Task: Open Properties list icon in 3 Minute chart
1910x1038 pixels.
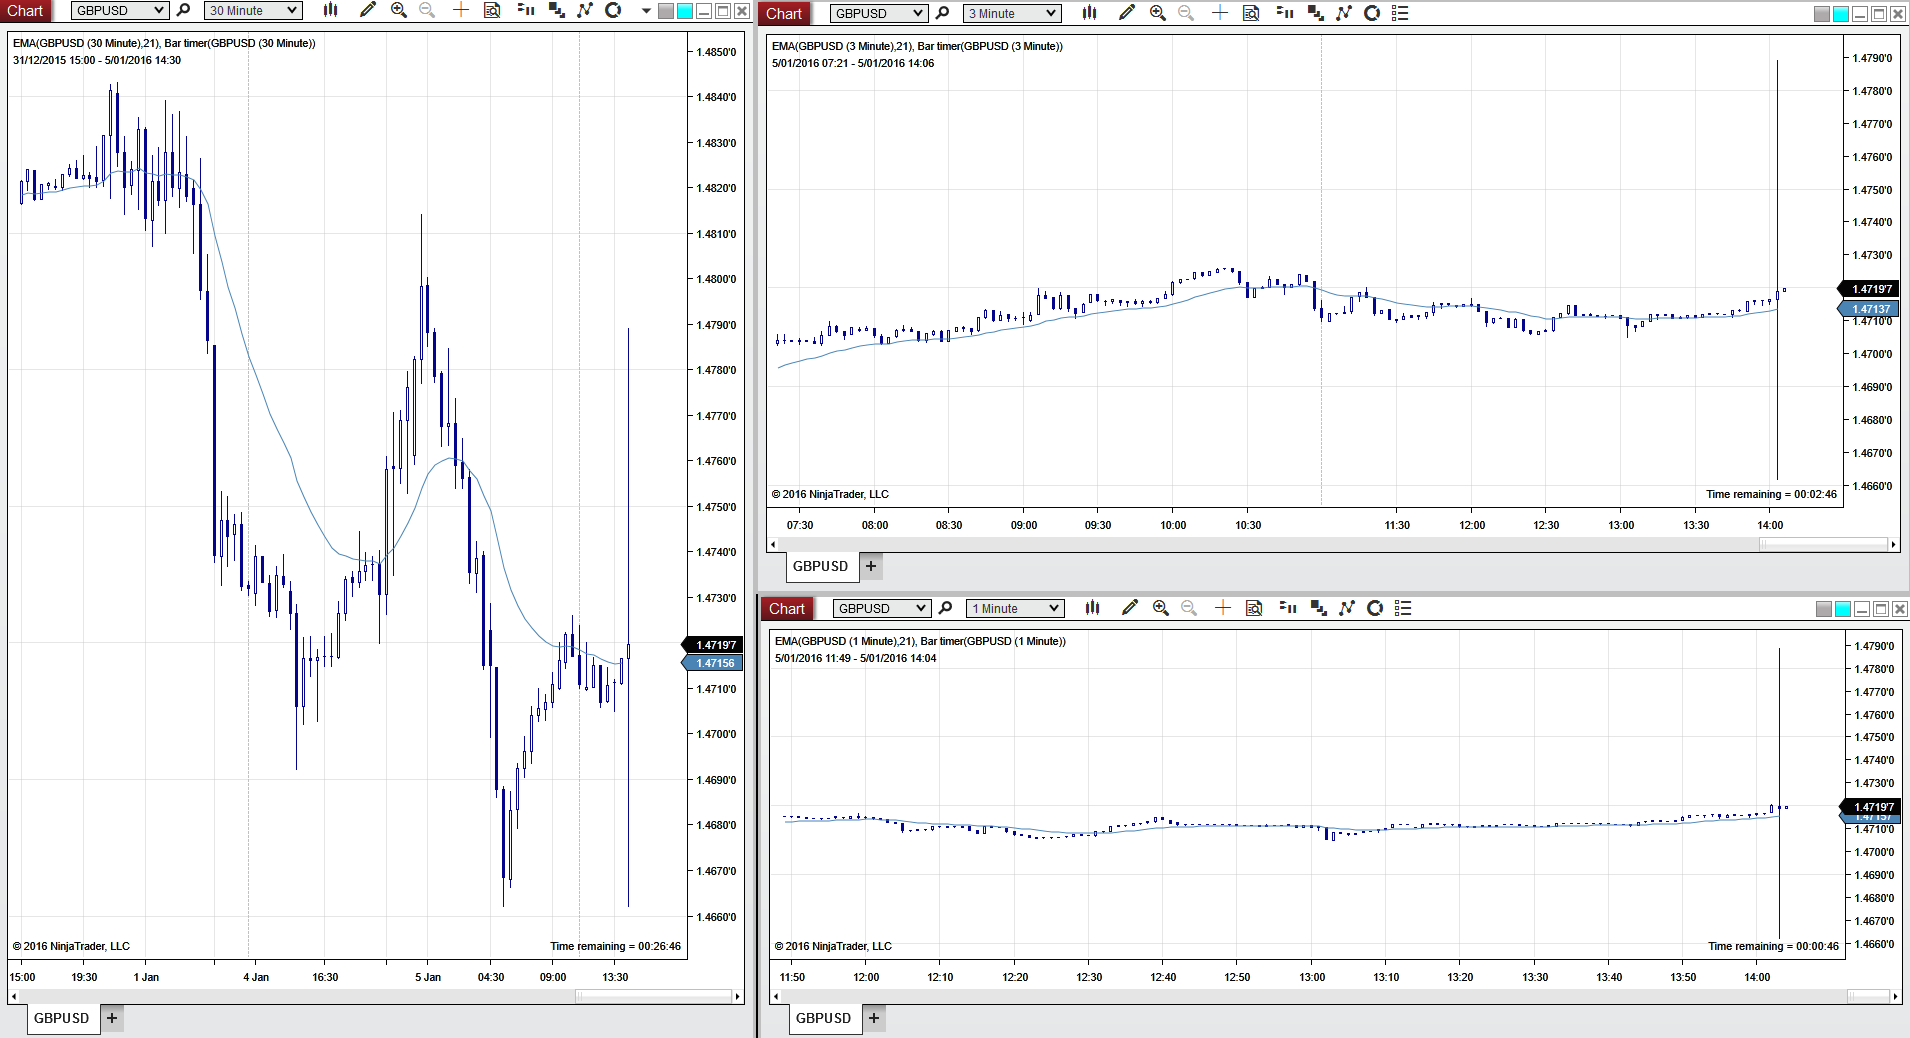Action: coord(1400,13)
